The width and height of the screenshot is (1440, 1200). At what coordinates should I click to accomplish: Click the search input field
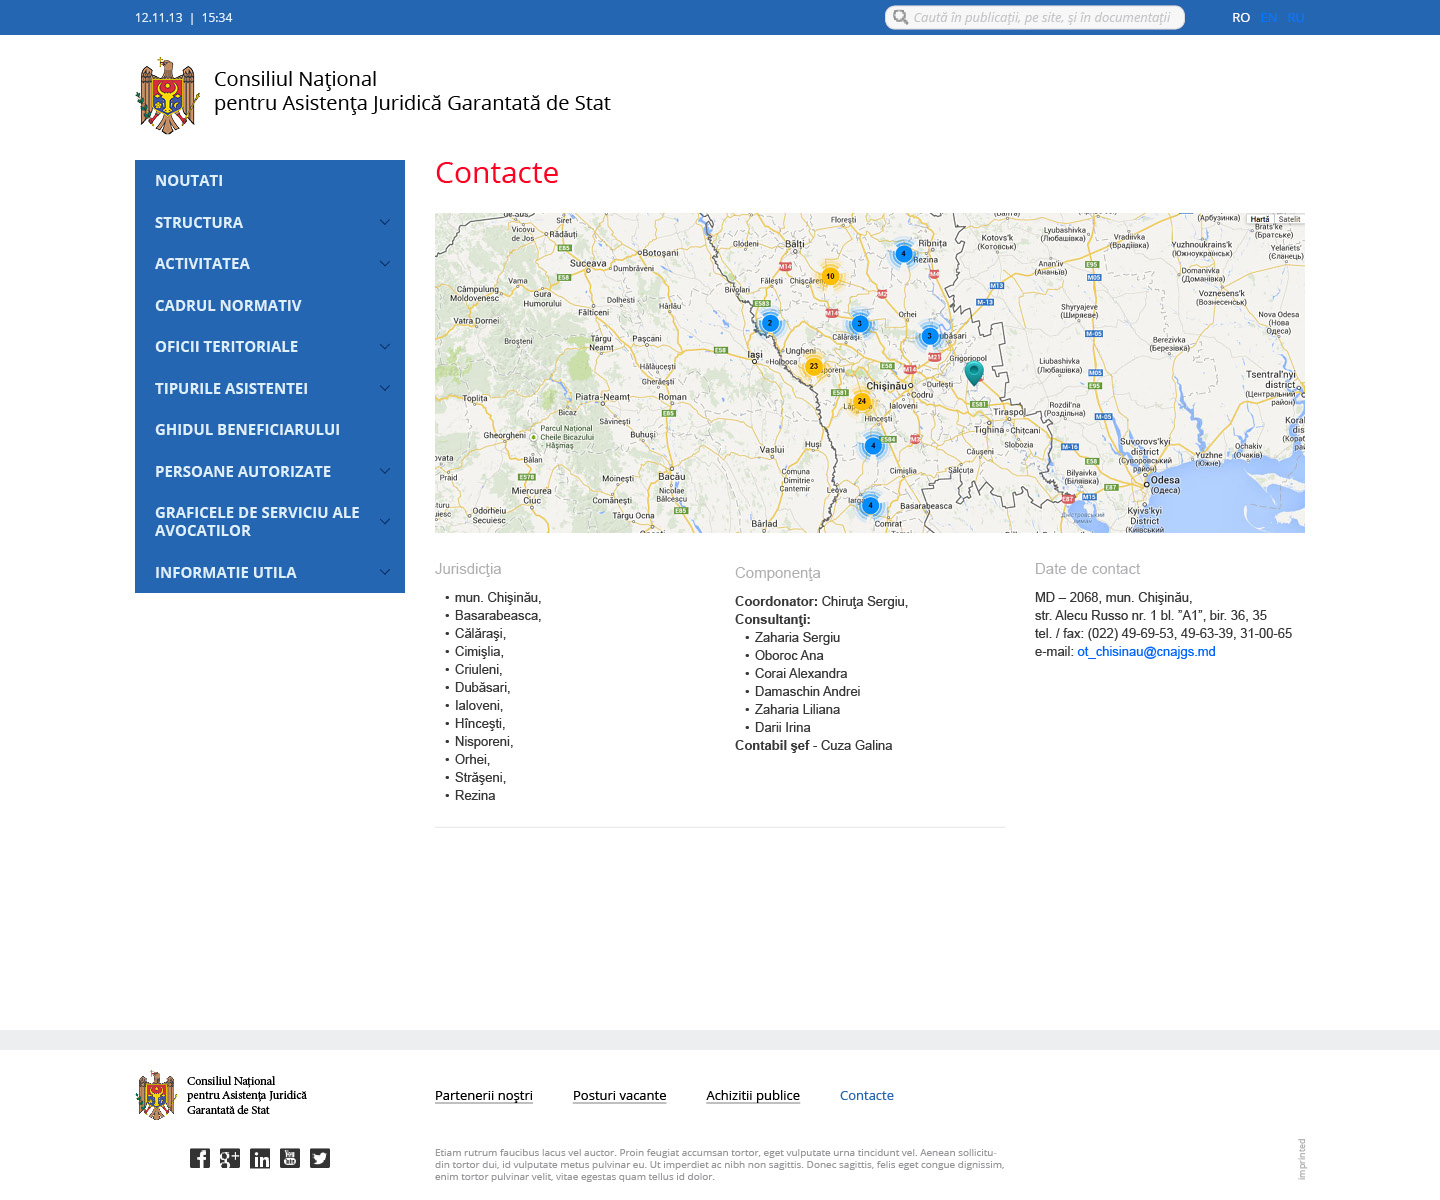click(x=1040, y=18)
